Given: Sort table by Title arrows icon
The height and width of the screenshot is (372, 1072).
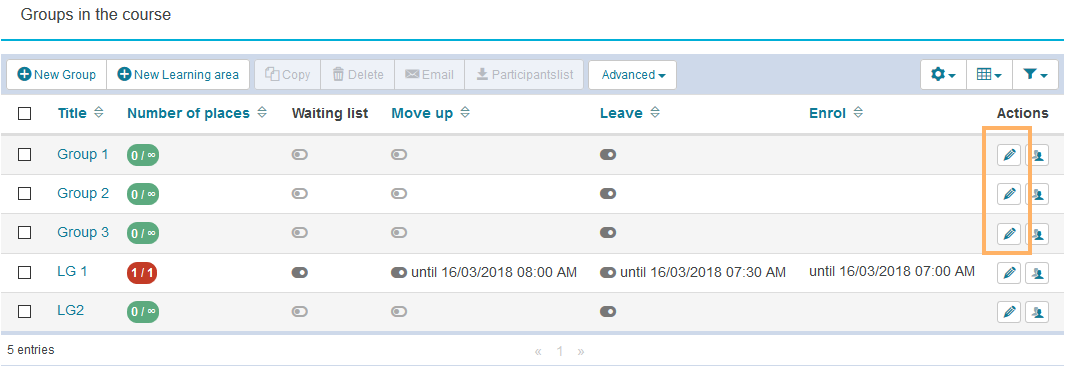Looking at the screenshot, I should tap(98, 113).
